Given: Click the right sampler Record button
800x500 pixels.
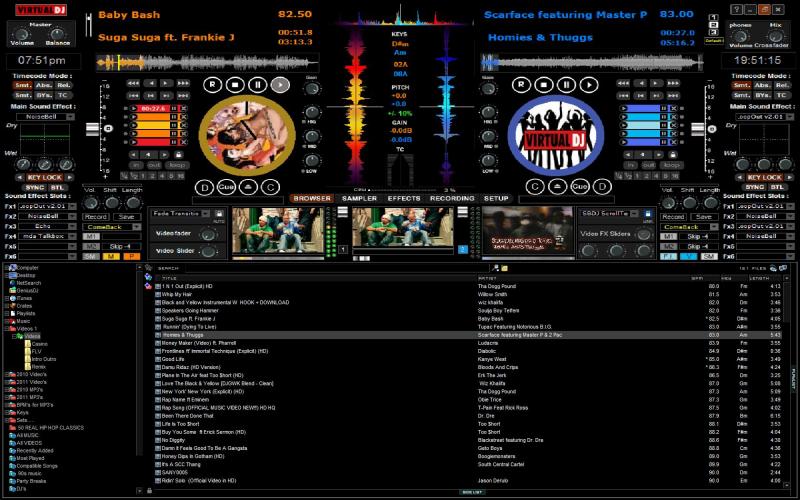Looking at the screenshot, I should point(673,217).
